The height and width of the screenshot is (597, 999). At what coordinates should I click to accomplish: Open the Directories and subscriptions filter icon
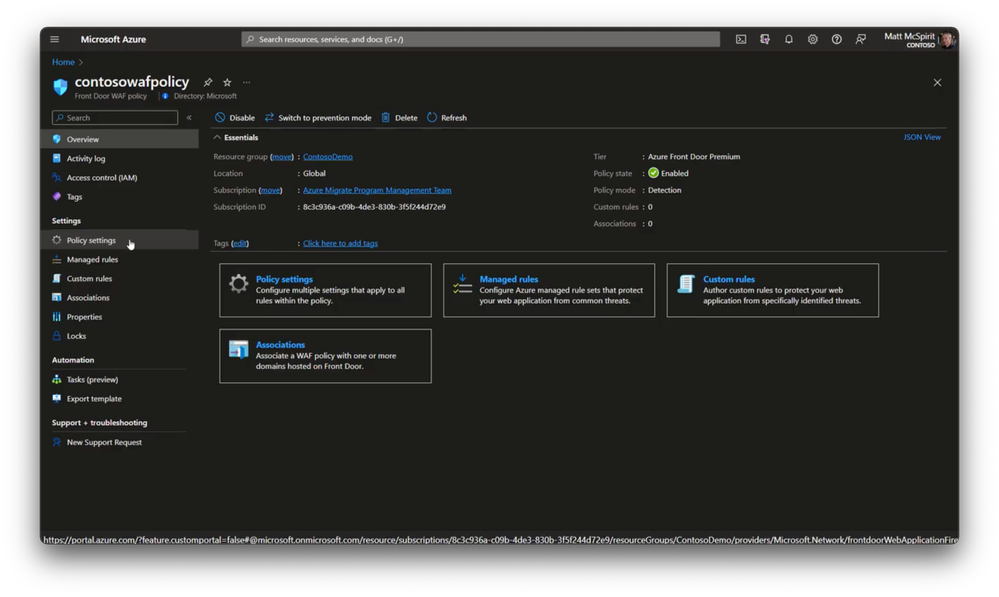click(765, 40)
